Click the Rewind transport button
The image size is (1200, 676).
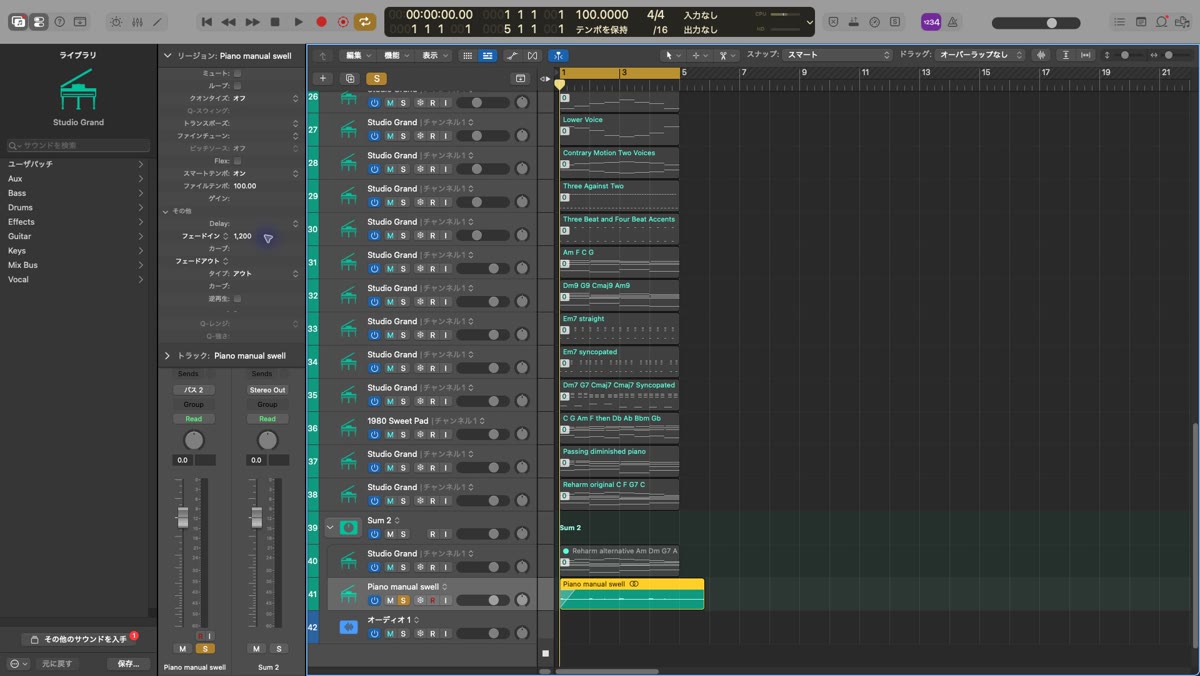point(229,22)
